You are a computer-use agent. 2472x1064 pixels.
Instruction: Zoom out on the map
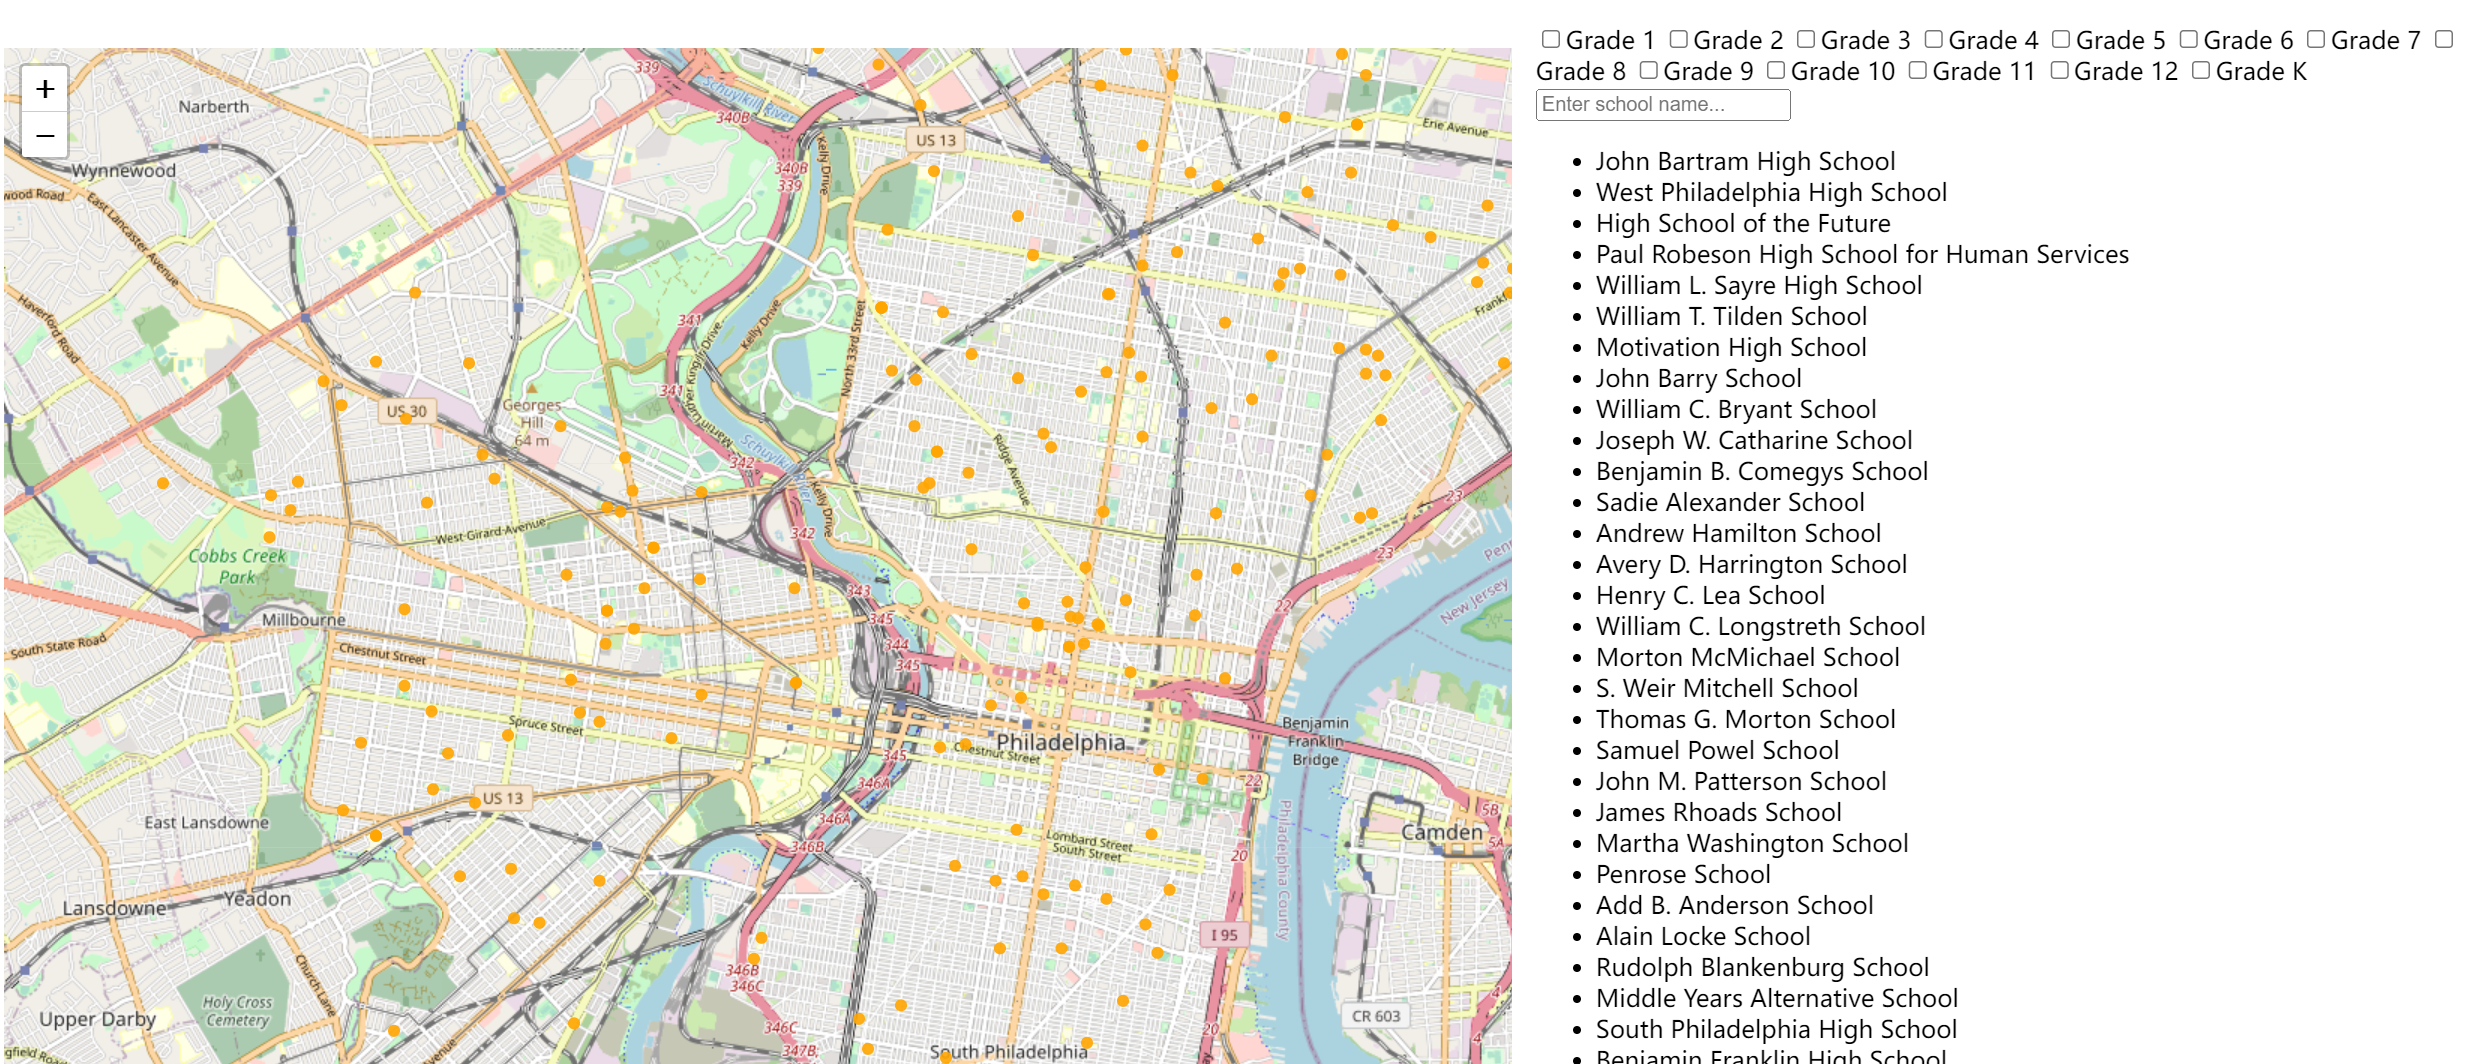[x=45, y=135]
